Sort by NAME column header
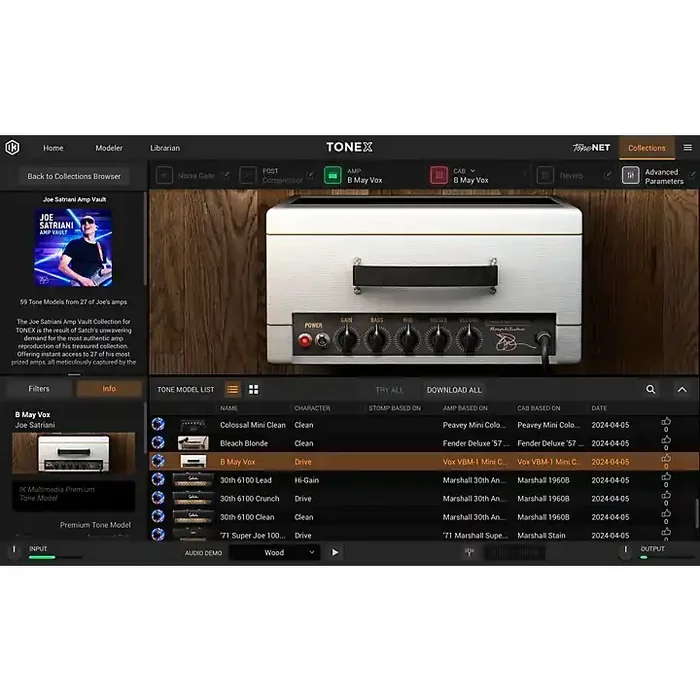 229,408
